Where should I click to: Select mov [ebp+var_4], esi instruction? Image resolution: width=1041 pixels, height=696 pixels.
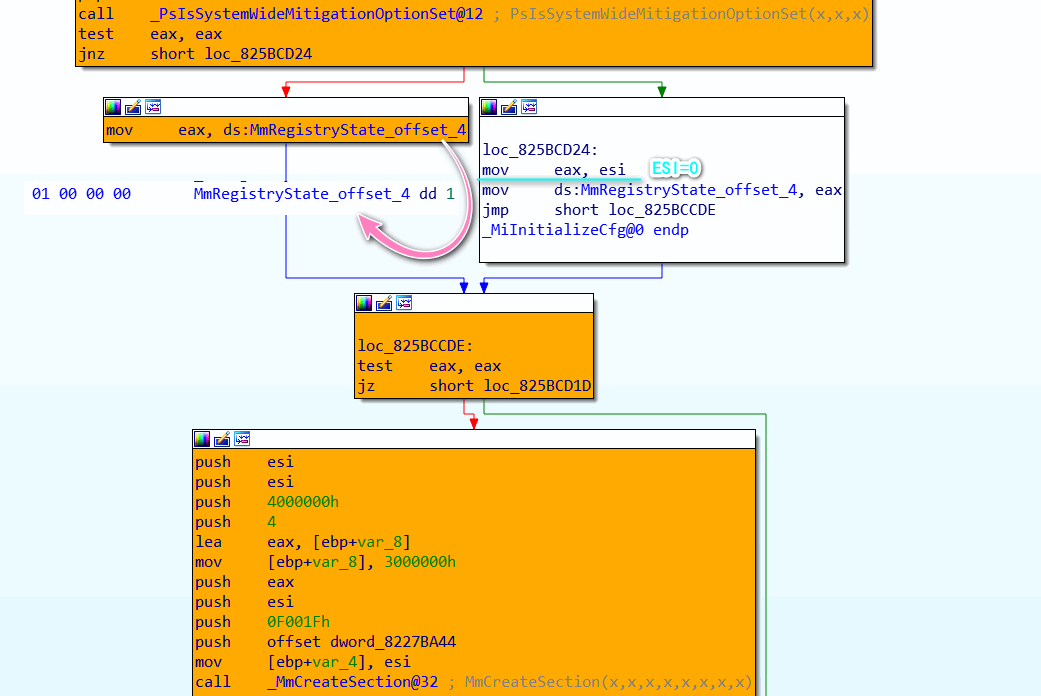303,661
